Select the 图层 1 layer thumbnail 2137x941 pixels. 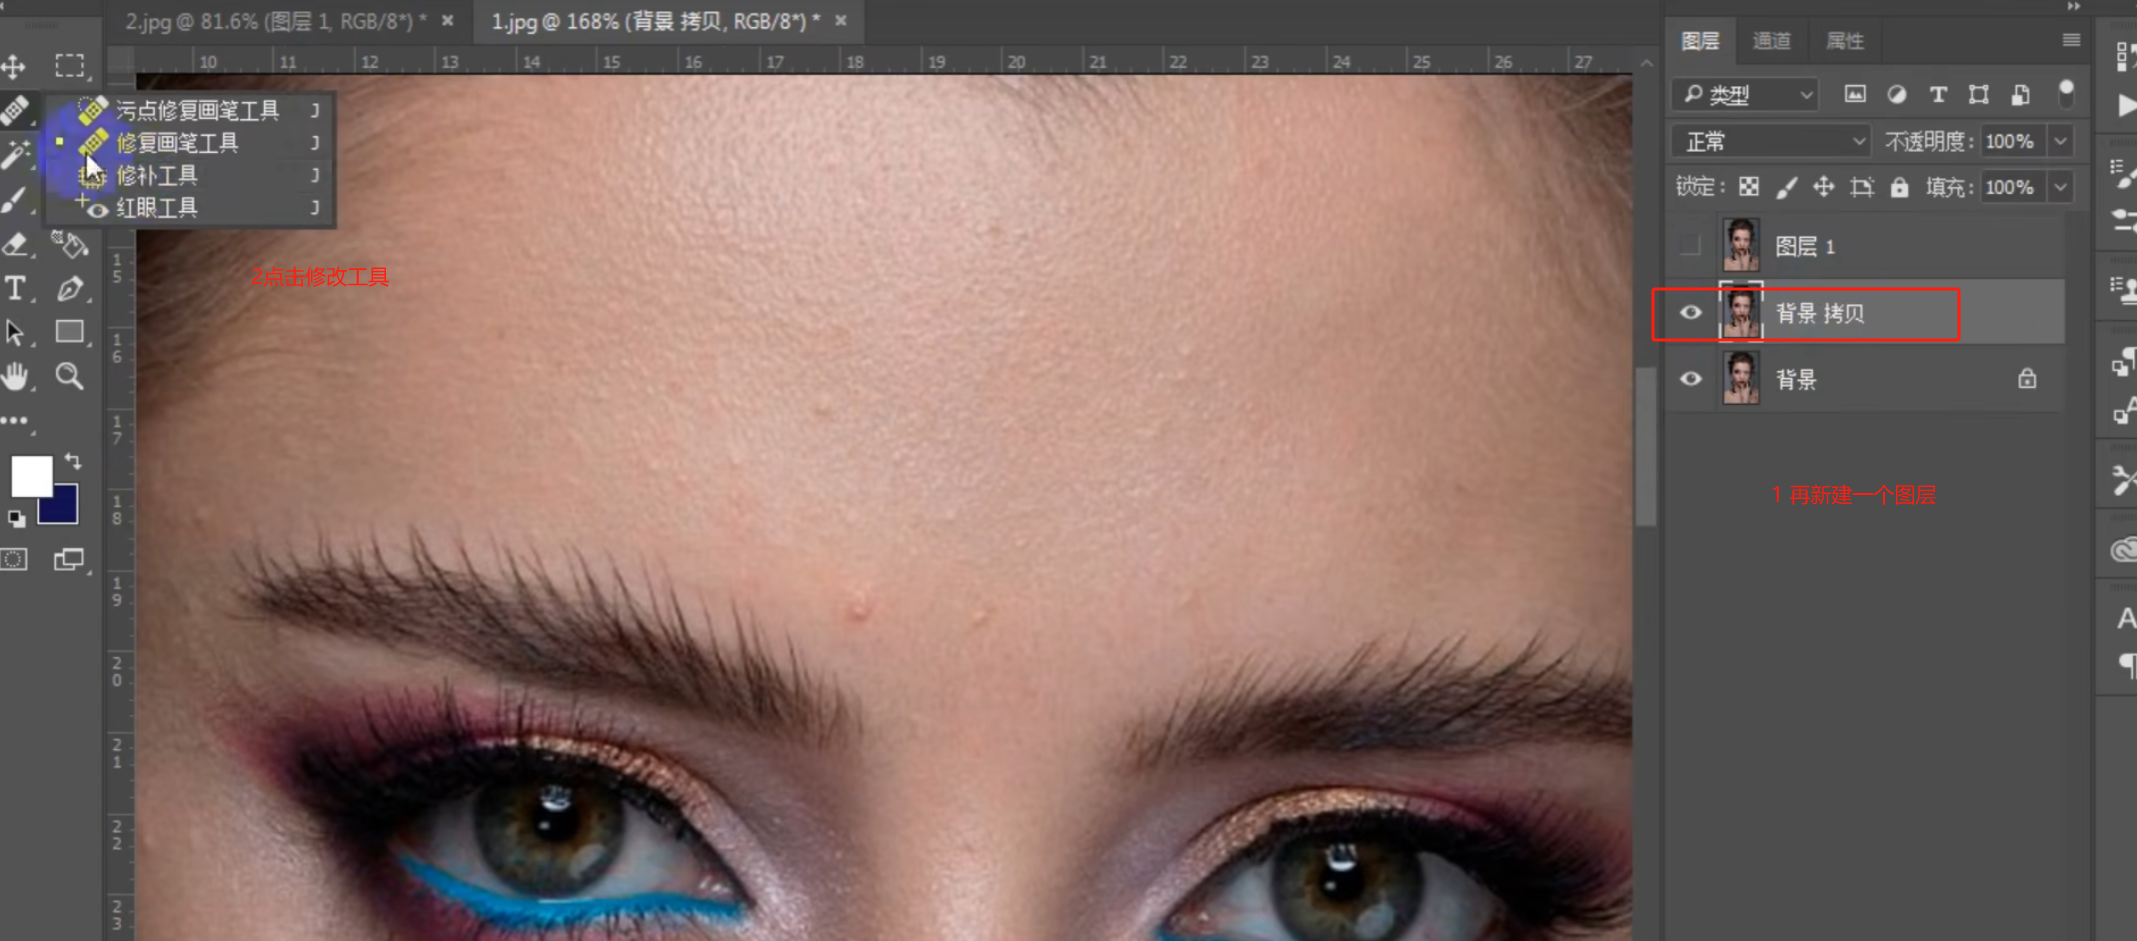[1741, 245]
